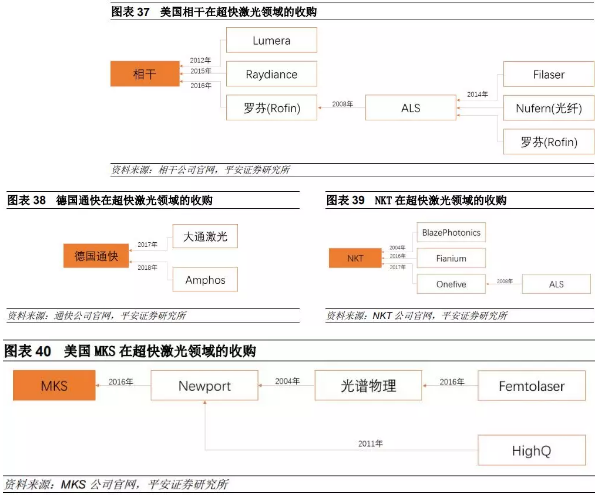Select the Fianium box
Viewport: 597px width, 496px height.
[x=451, y=258]
